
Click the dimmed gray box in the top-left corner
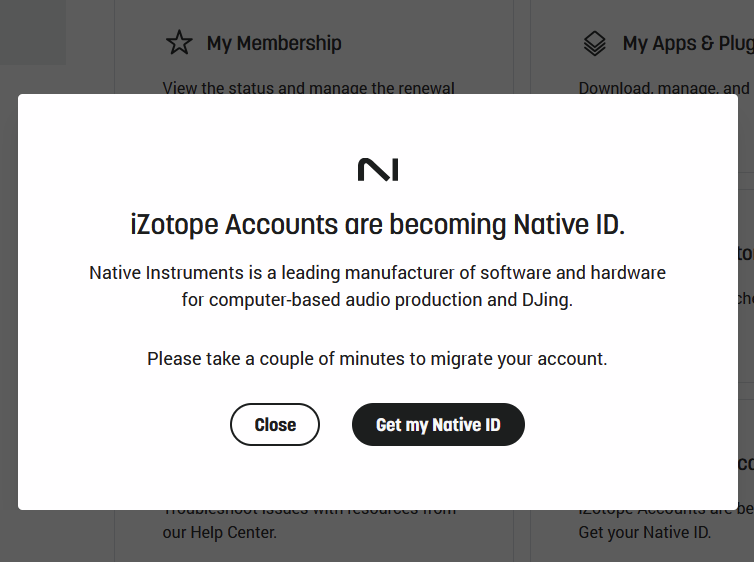coord(33,32)
